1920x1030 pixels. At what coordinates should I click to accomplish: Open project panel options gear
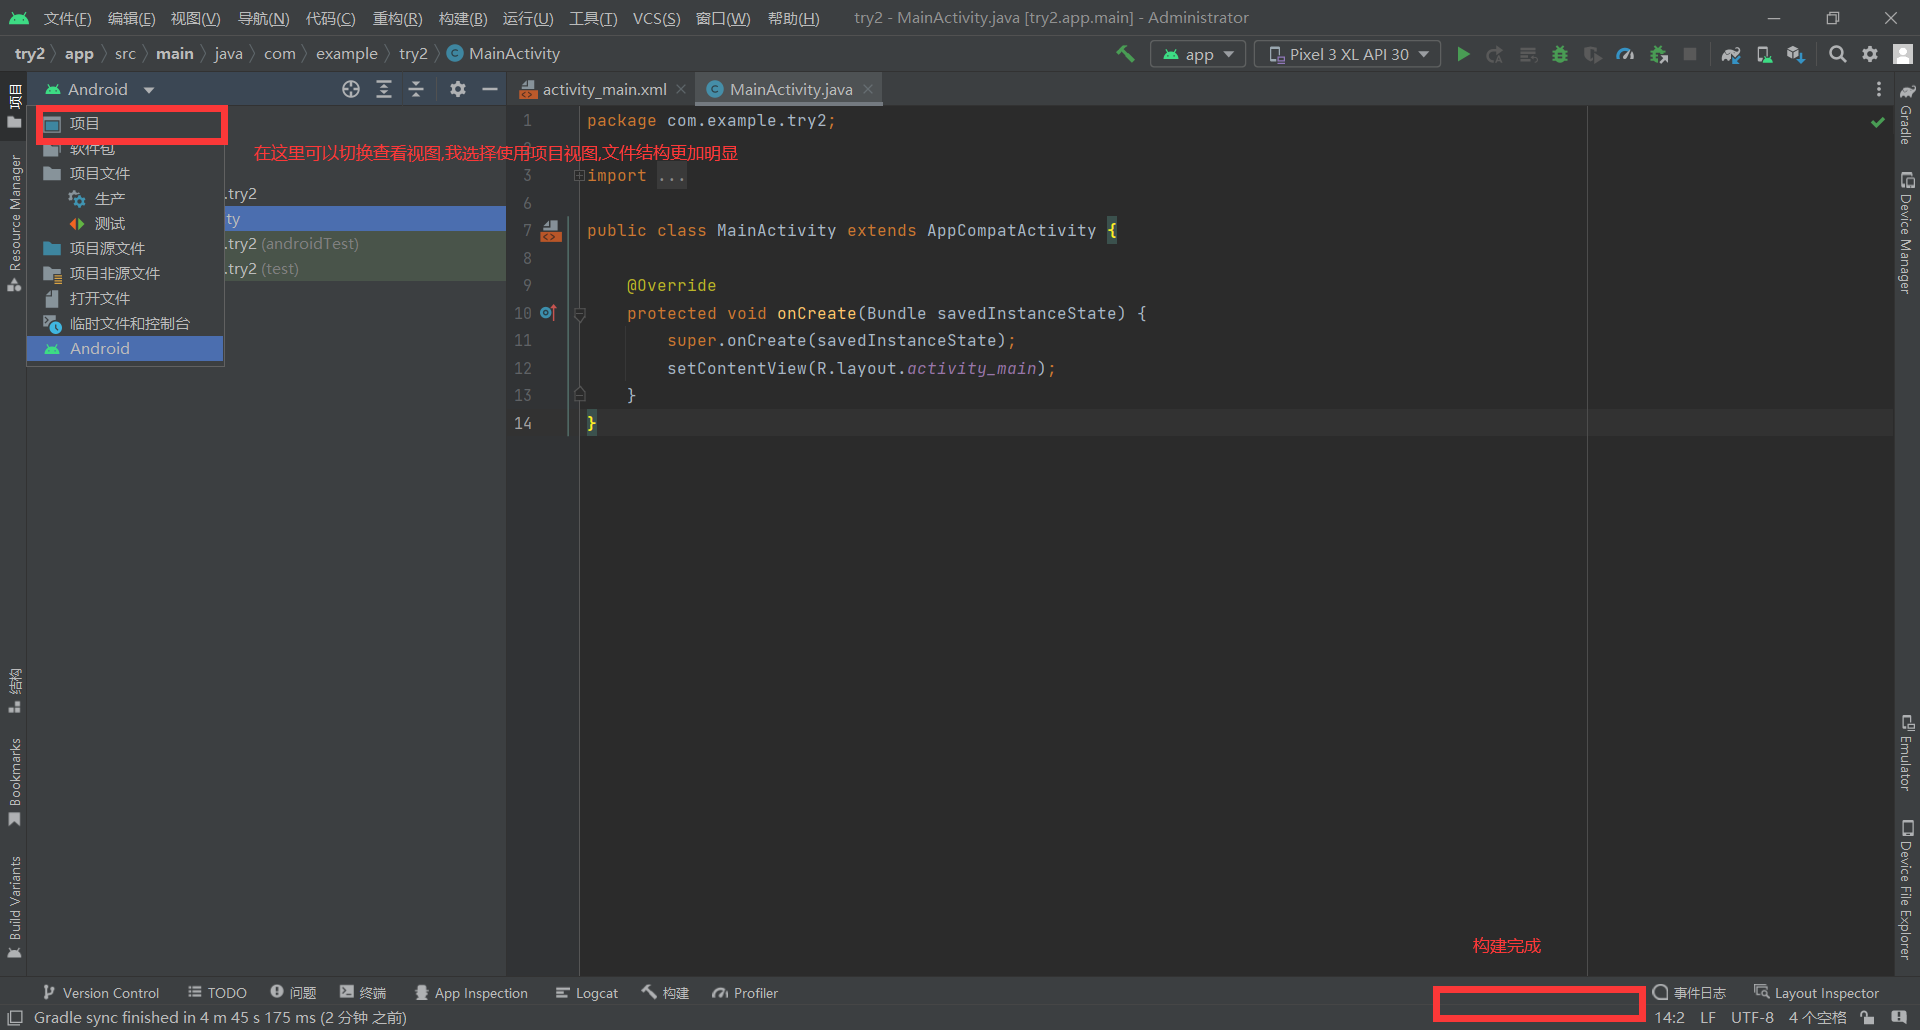pyautogui.click(x=458, y=89)
